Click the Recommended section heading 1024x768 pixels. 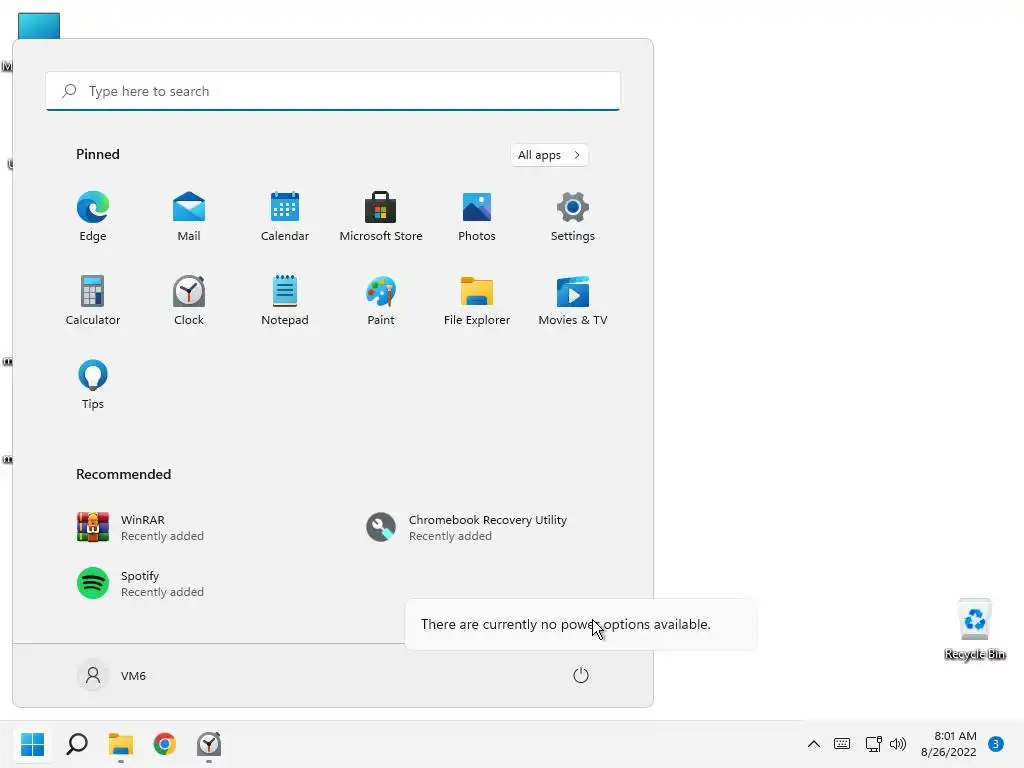(123, 474)
